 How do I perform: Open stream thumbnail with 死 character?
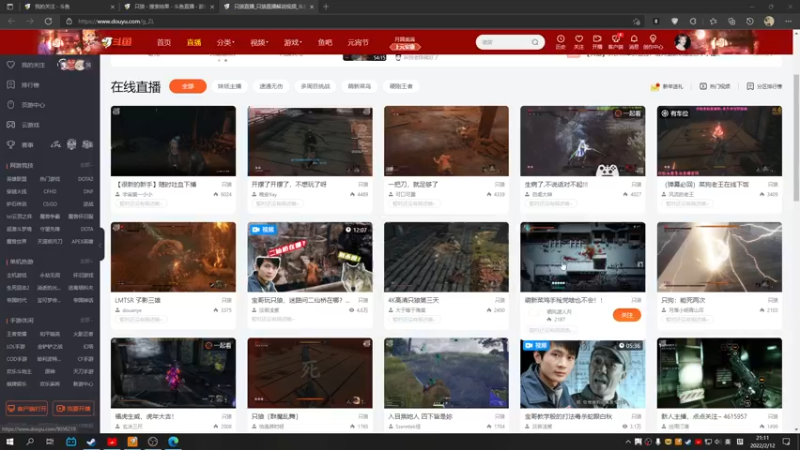(310, 373)
